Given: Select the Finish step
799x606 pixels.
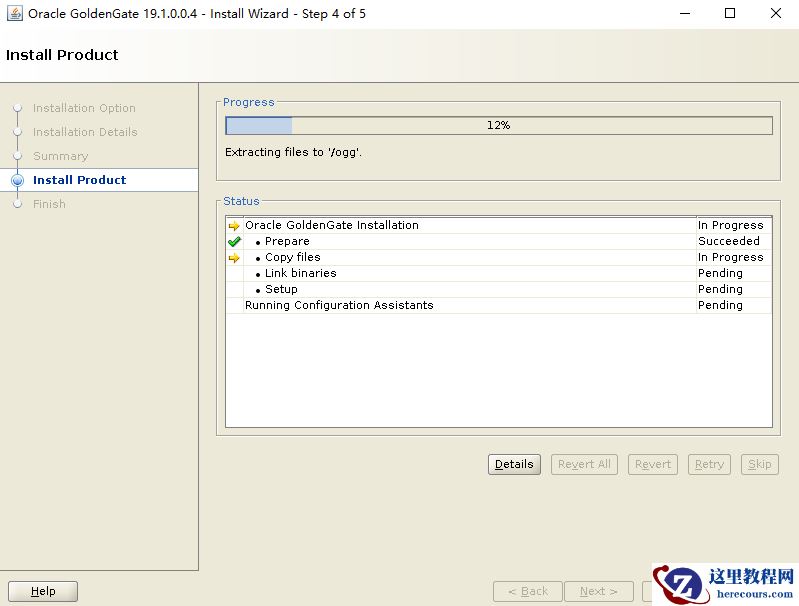Looking at the screenshot, I should click(49, 204).
